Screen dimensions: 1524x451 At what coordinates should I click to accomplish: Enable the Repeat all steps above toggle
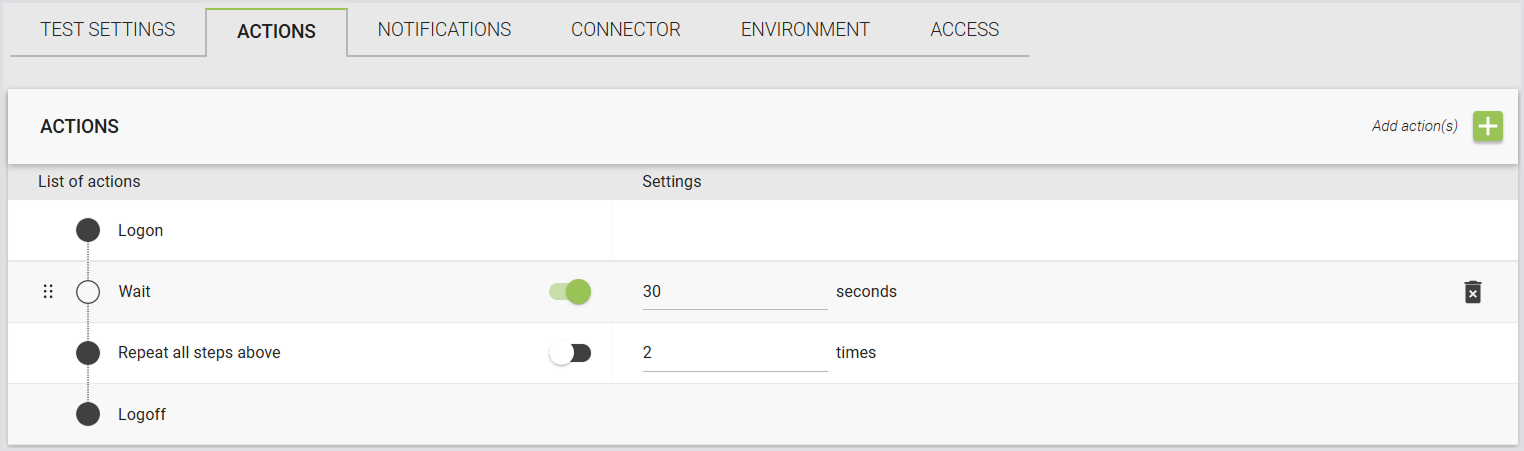click(x=570, y=353)
